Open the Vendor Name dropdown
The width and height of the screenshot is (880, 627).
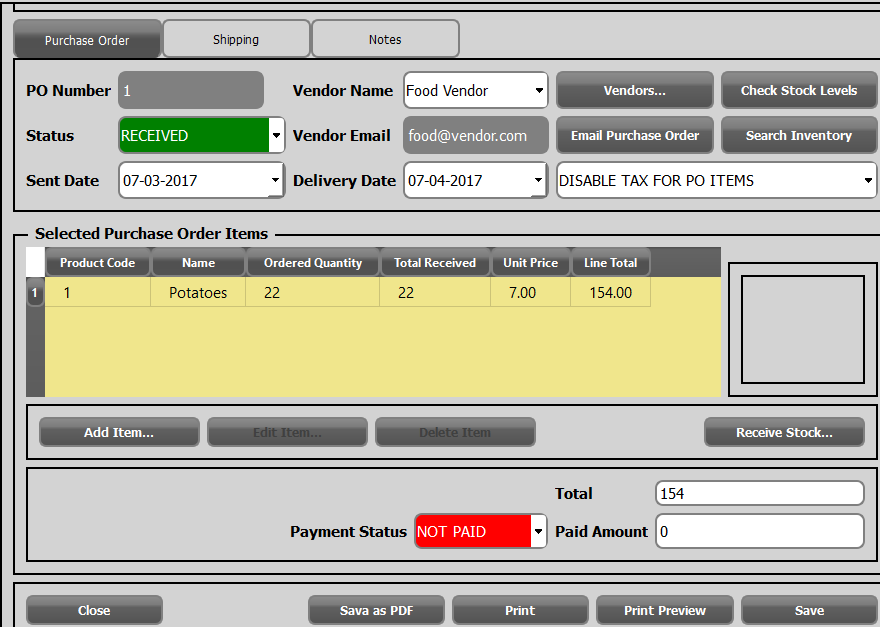(540, 91)
